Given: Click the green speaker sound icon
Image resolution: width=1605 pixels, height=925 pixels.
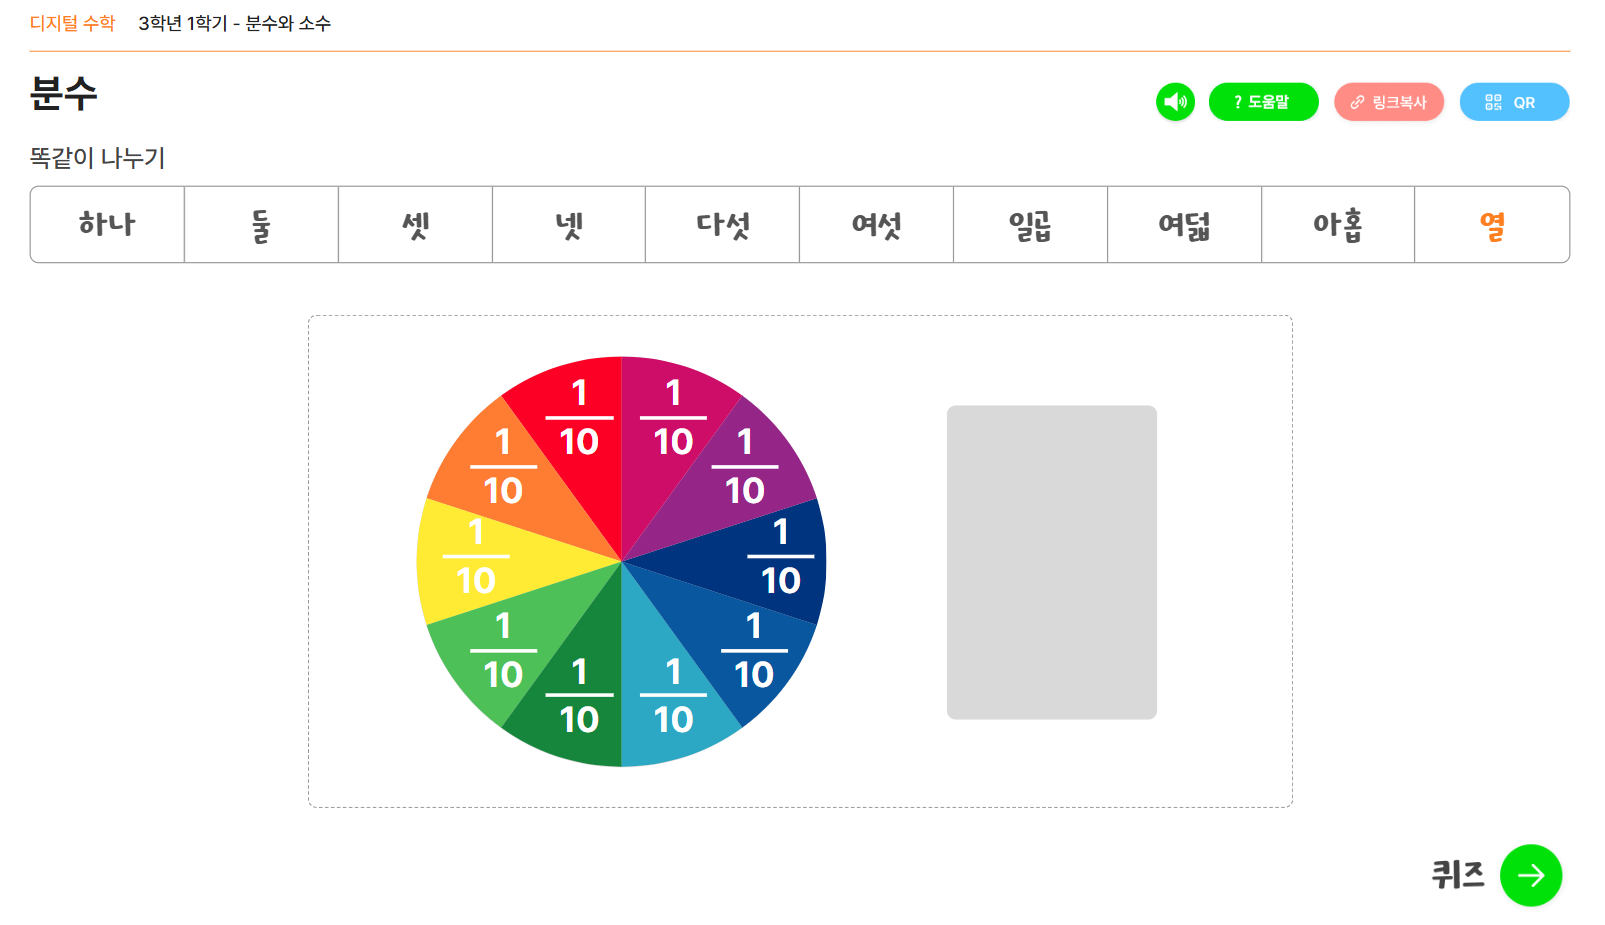Looking at the screenshot, I should click(1175, 102).
